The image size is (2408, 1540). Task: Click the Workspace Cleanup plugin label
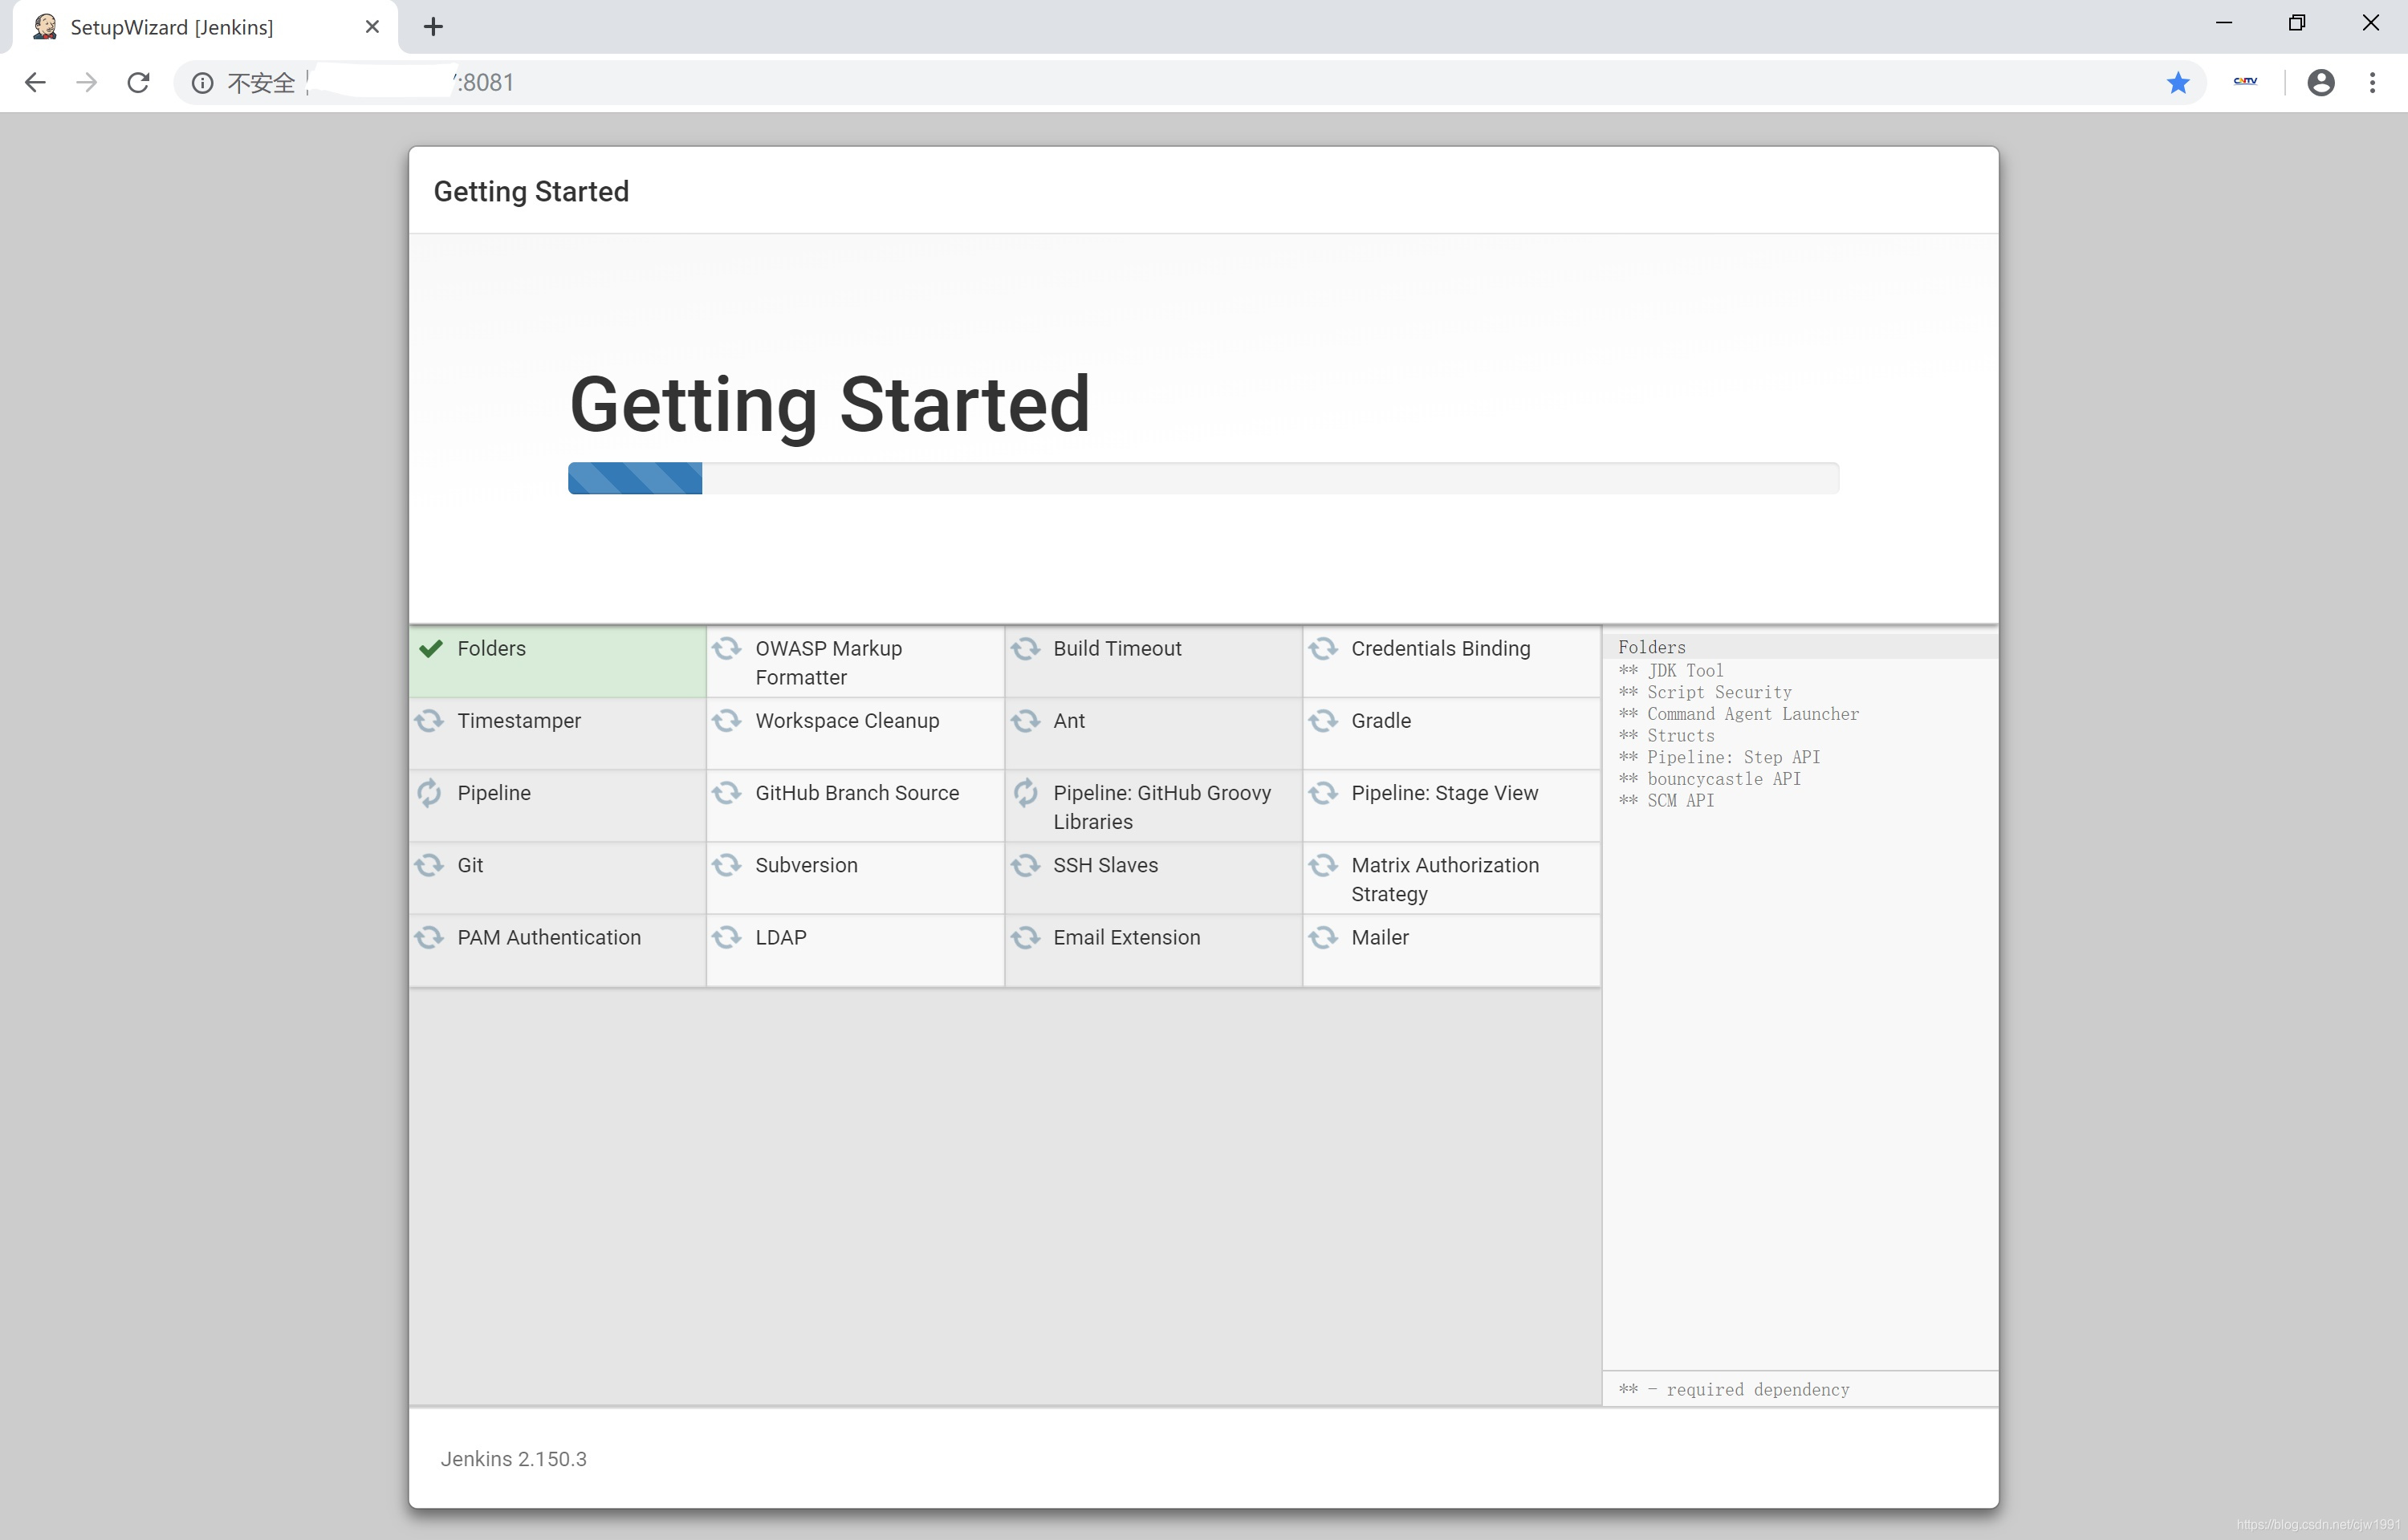pyautogui.click(x=847, y=721)
